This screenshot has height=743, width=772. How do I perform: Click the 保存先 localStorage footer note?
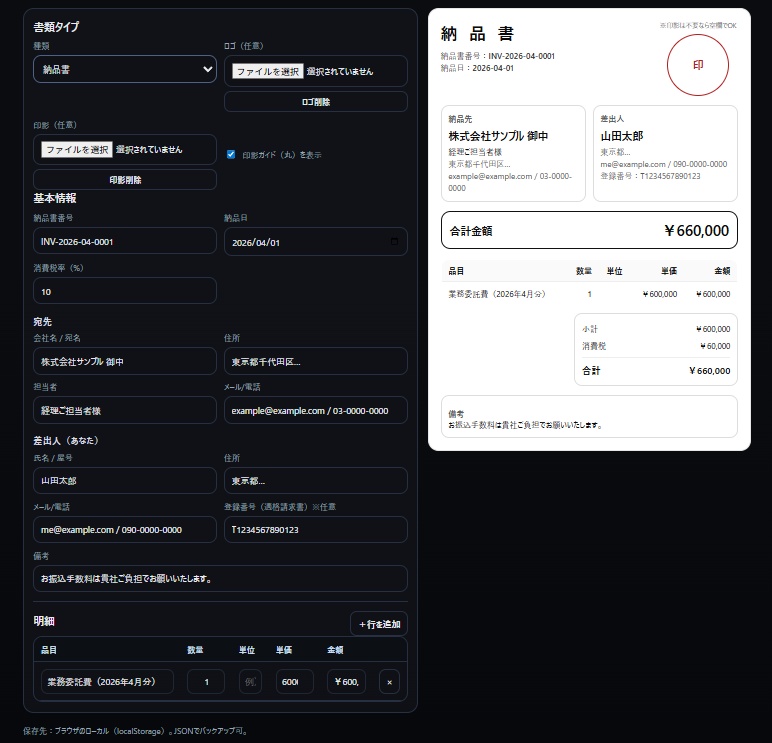point(136,731)
